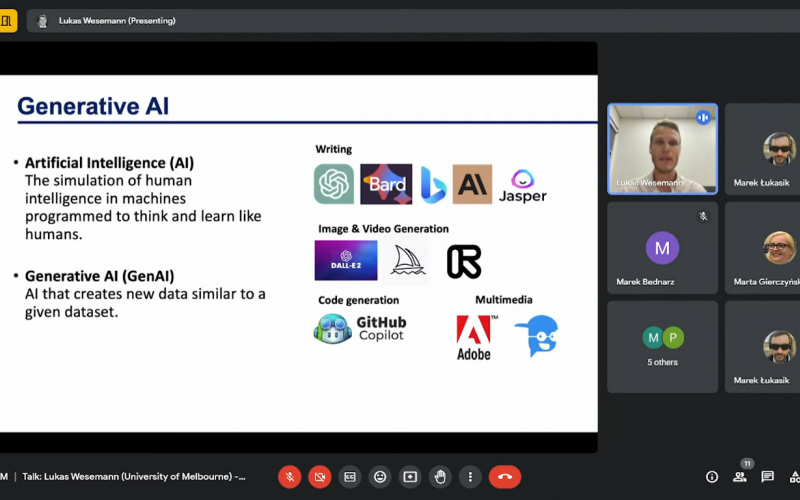Click the GitHub Copilot mascot icon
Screen dimensions: 800x500
pyautogui.click(x=333, y=329)
